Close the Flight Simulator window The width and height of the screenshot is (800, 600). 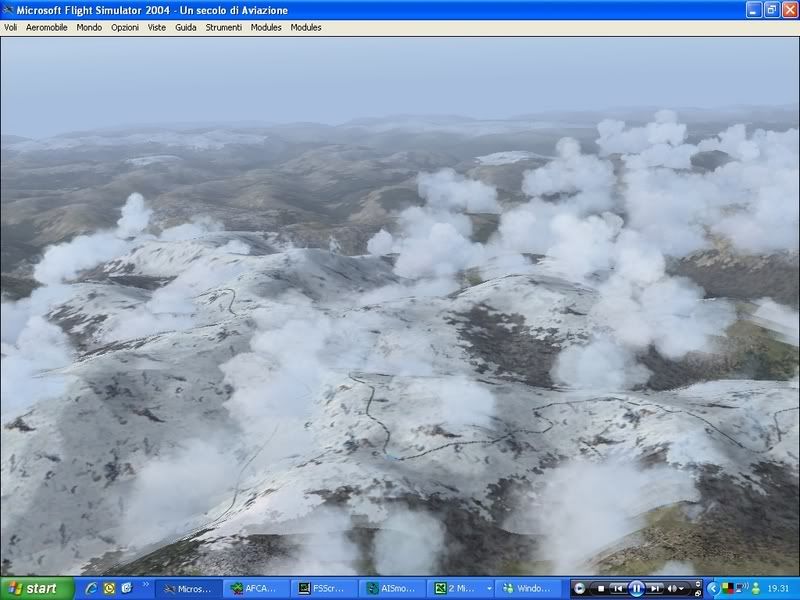(789, 10)
